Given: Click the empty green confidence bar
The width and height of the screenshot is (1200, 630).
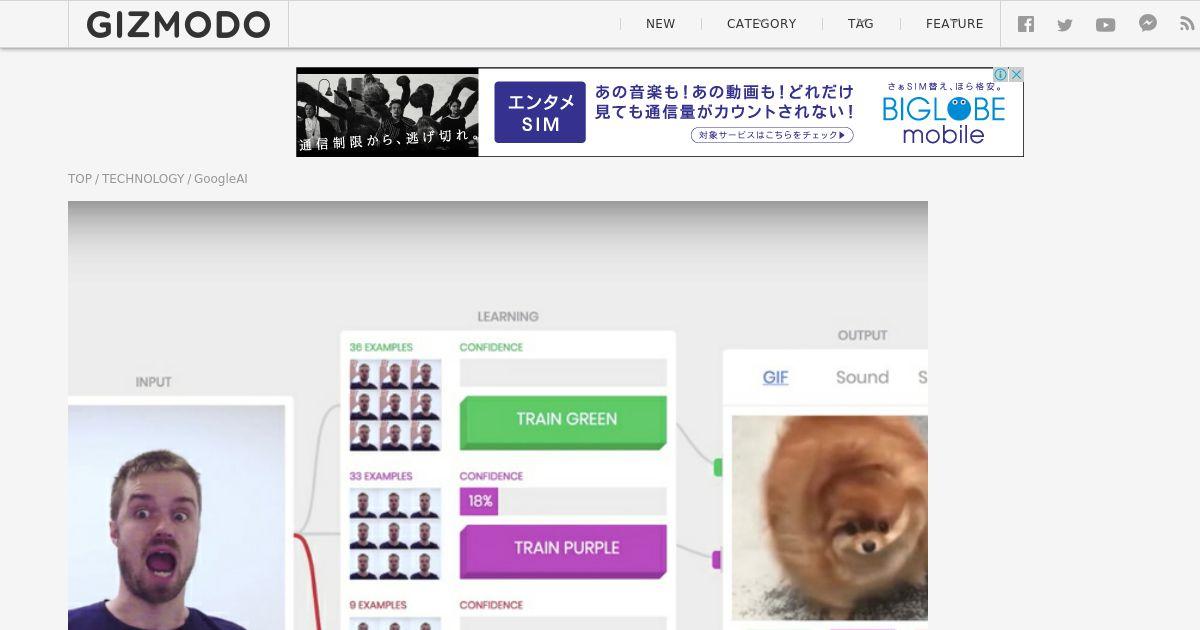Looking at the screenshot, I should 563,373.
